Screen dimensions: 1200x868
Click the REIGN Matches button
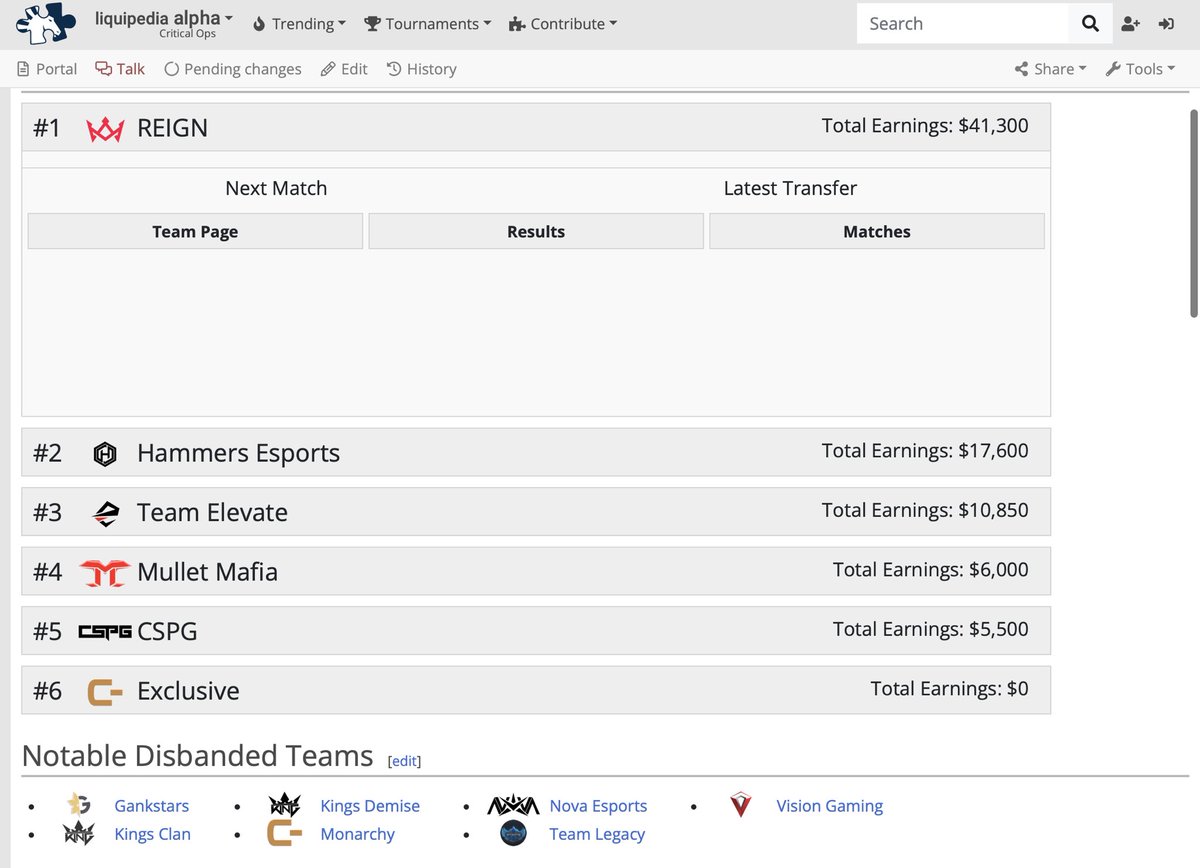(877, 231)
